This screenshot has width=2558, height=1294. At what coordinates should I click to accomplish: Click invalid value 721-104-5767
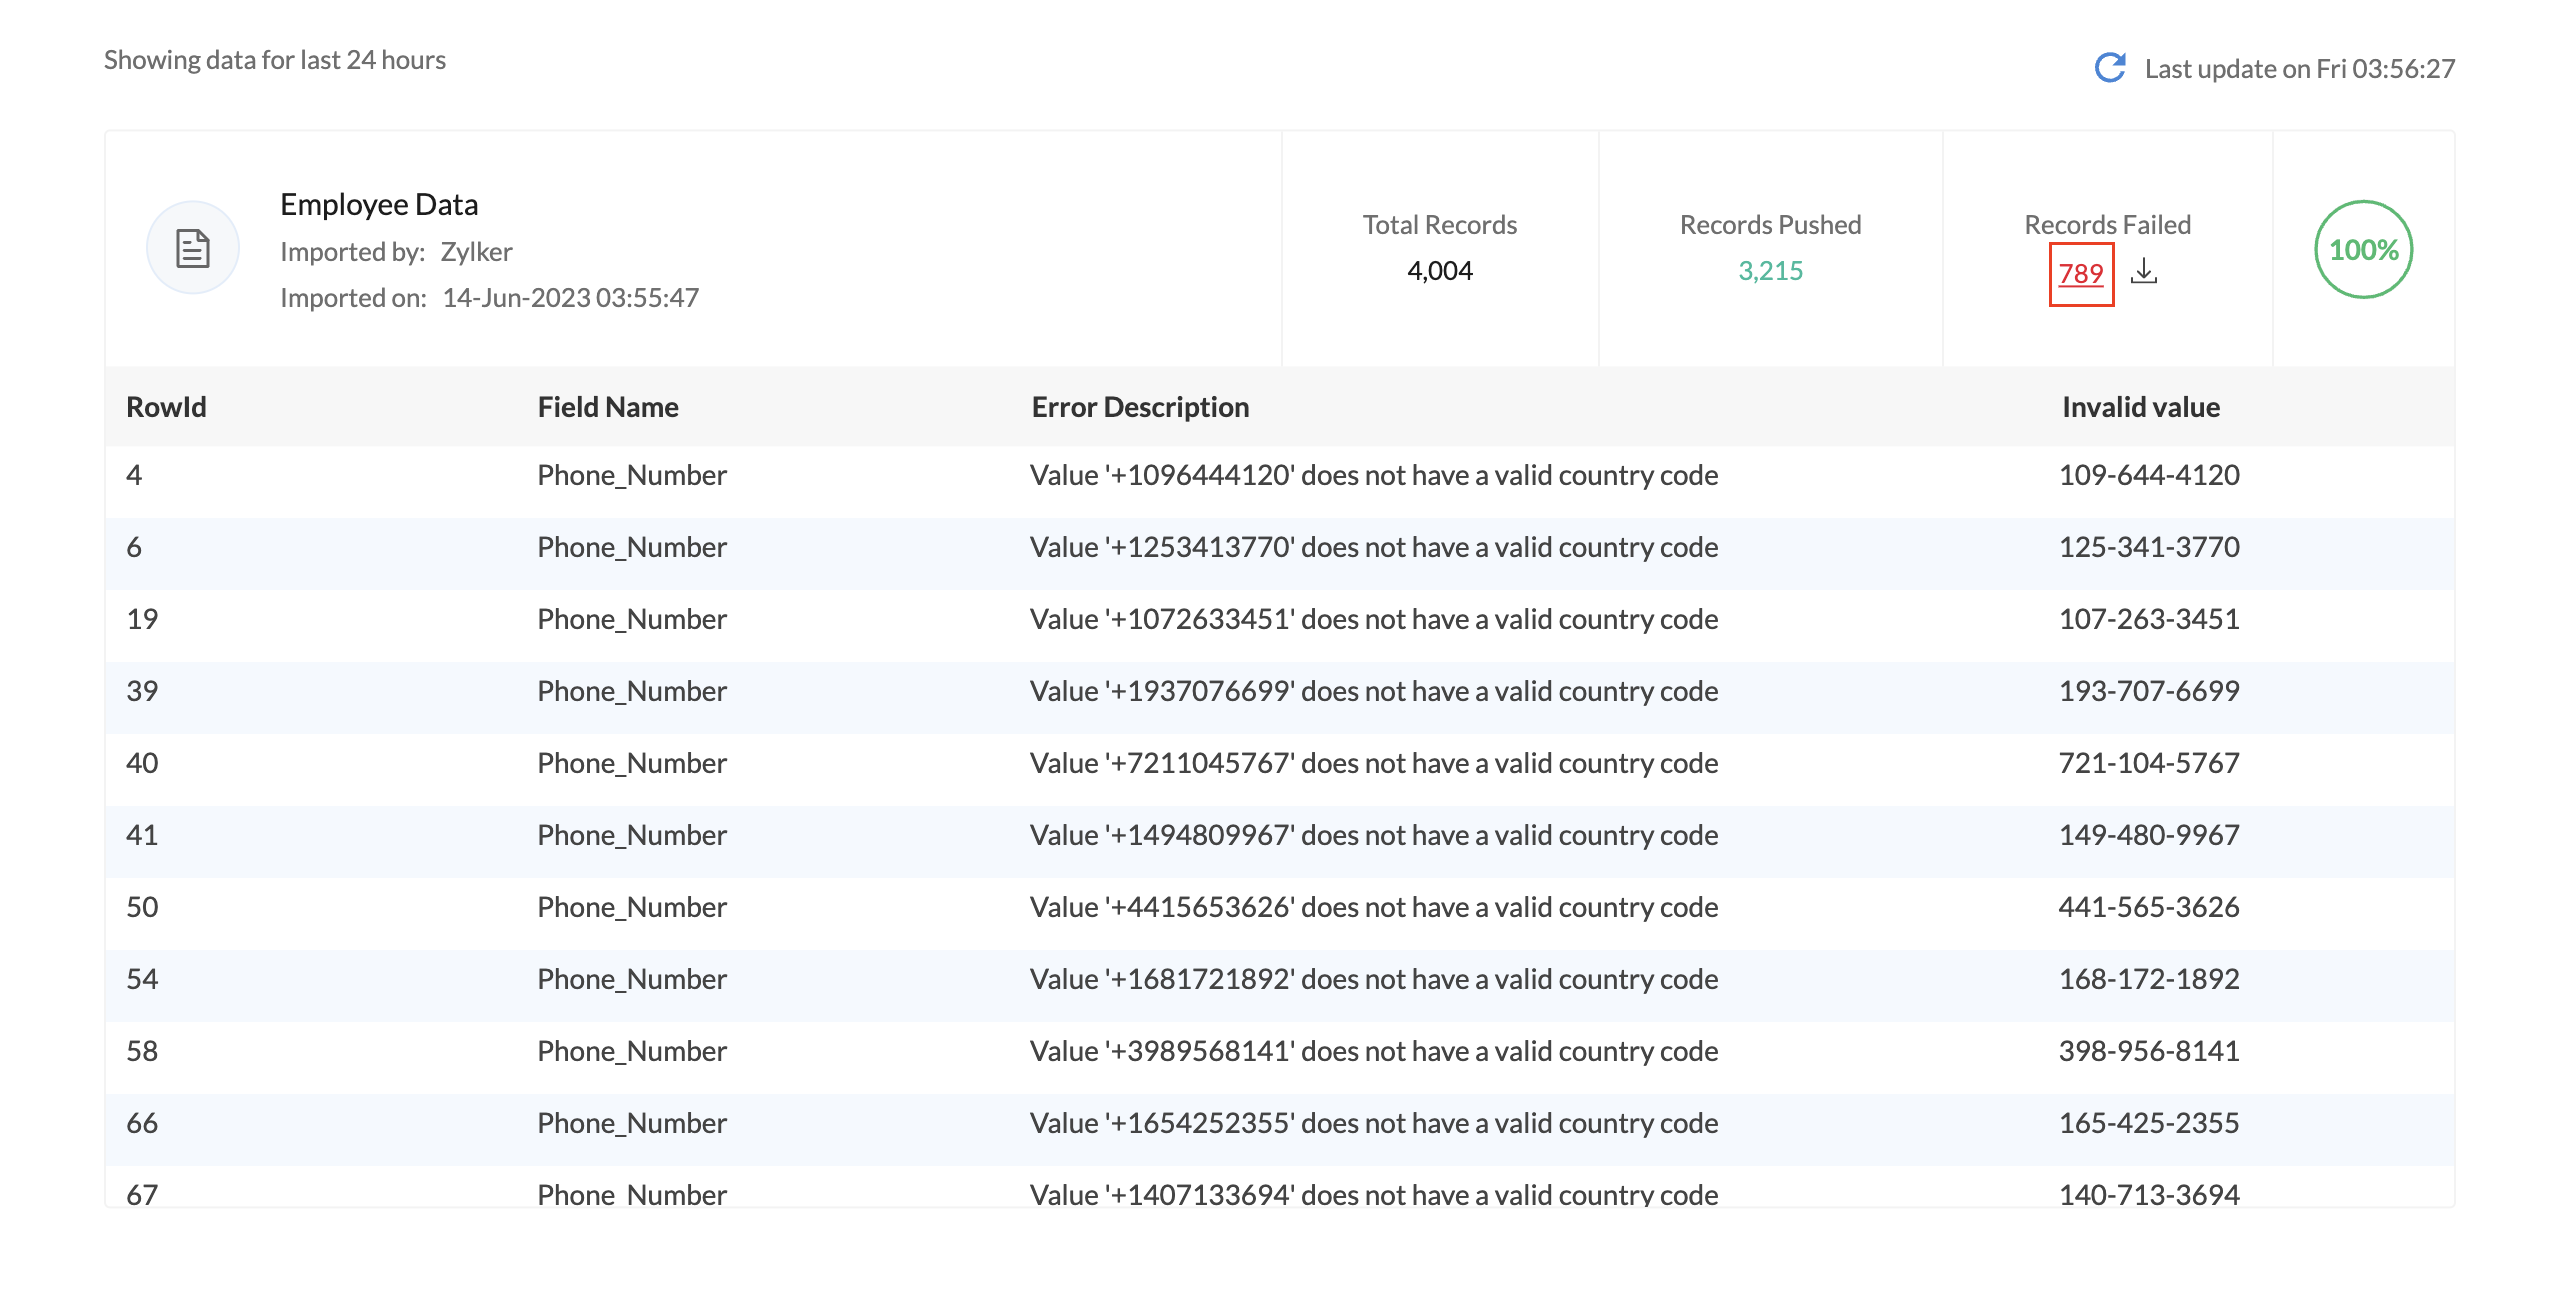(x=2148, y=763)
